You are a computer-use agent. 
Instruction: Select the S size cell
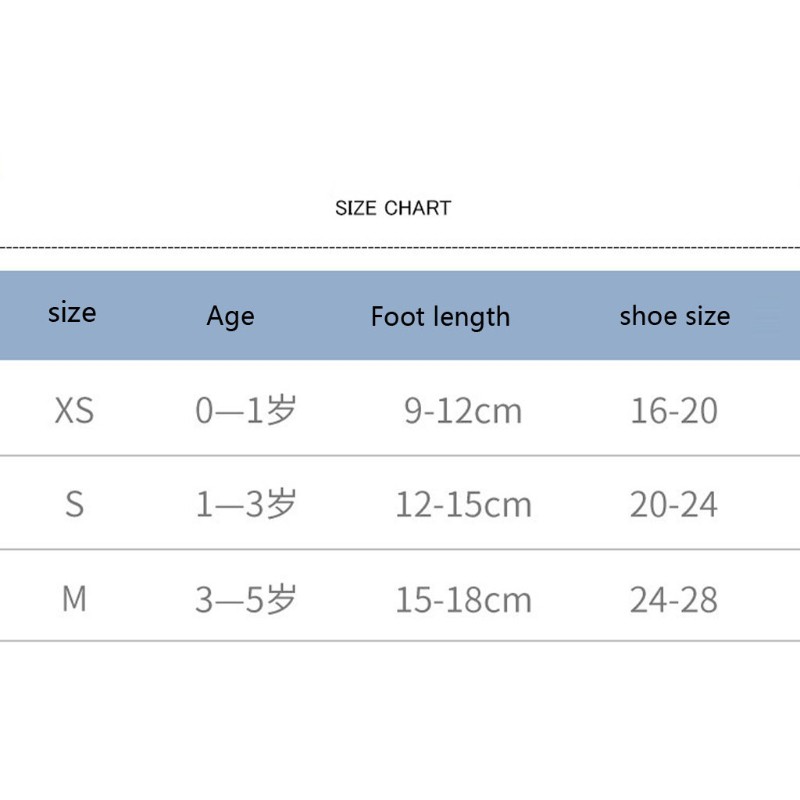coord(74,504)
